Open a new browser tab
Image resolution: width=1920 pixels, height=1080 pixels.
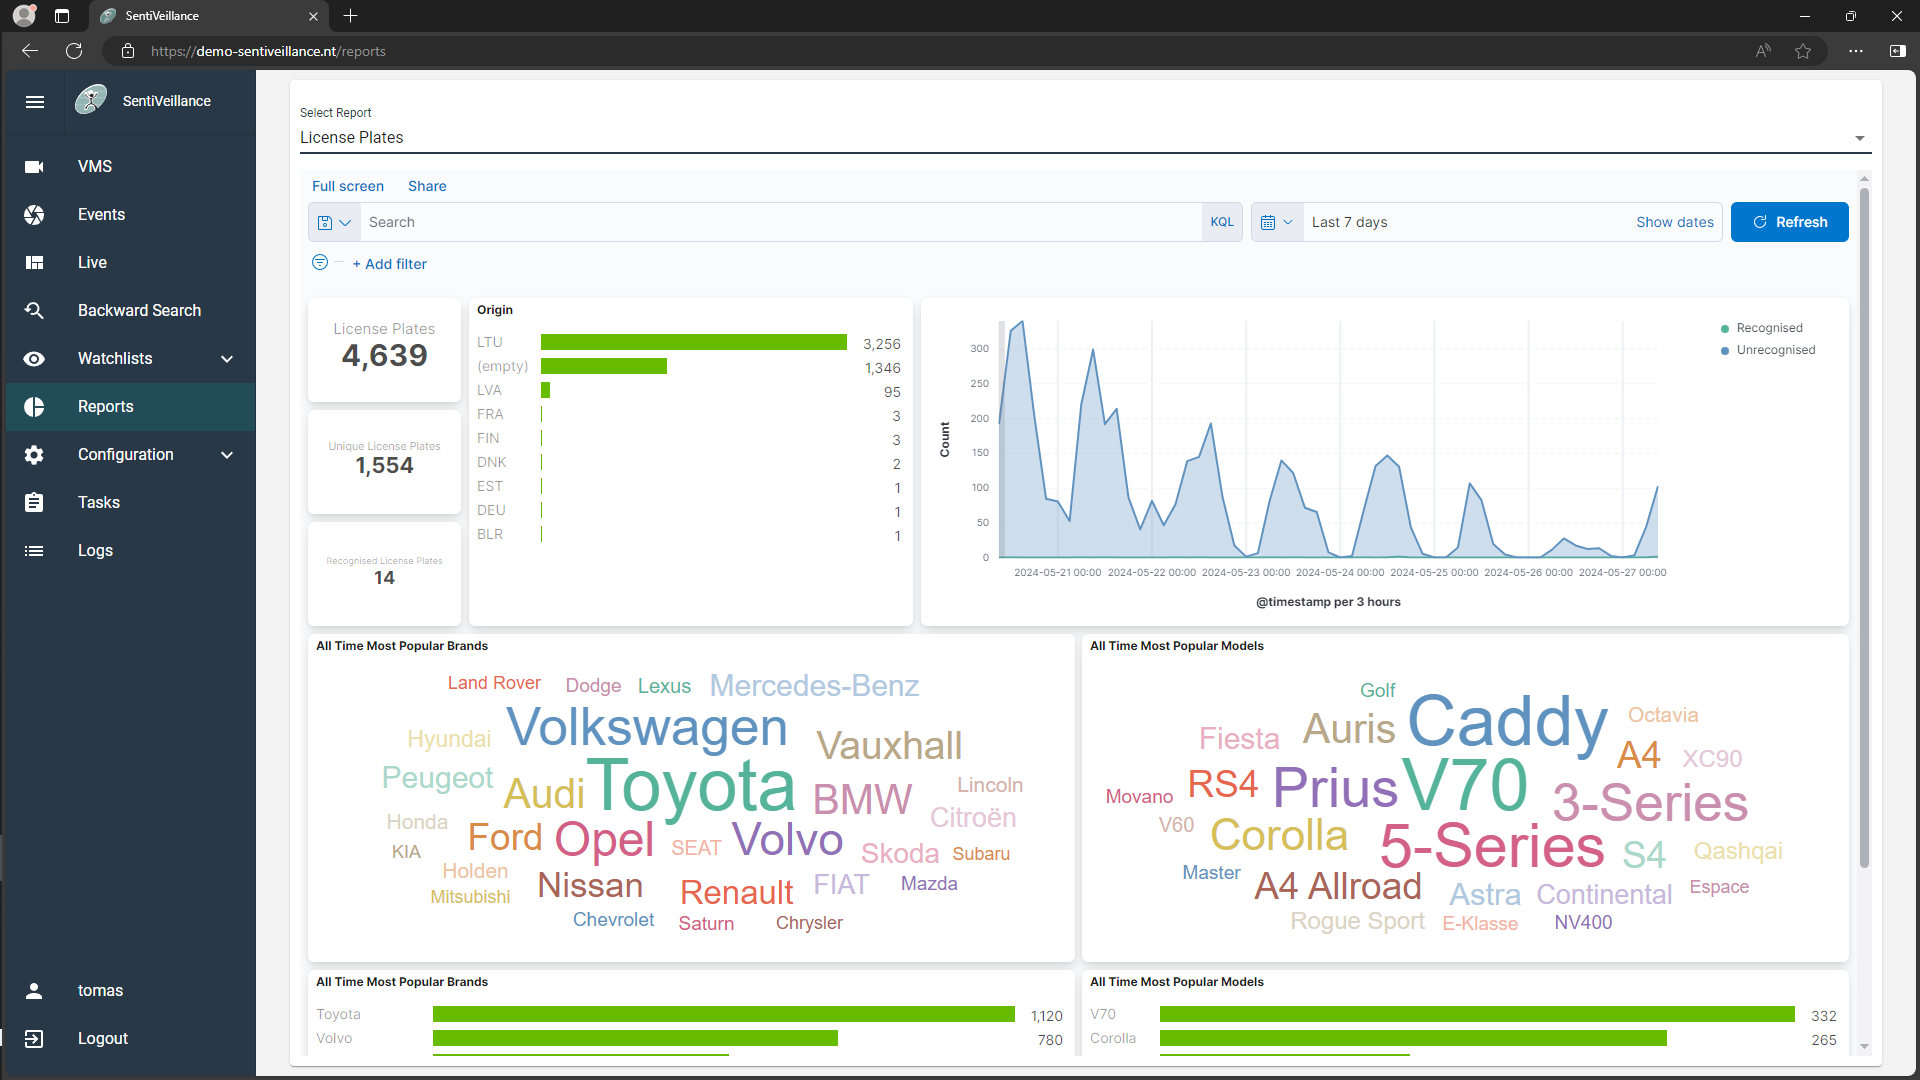350,16
